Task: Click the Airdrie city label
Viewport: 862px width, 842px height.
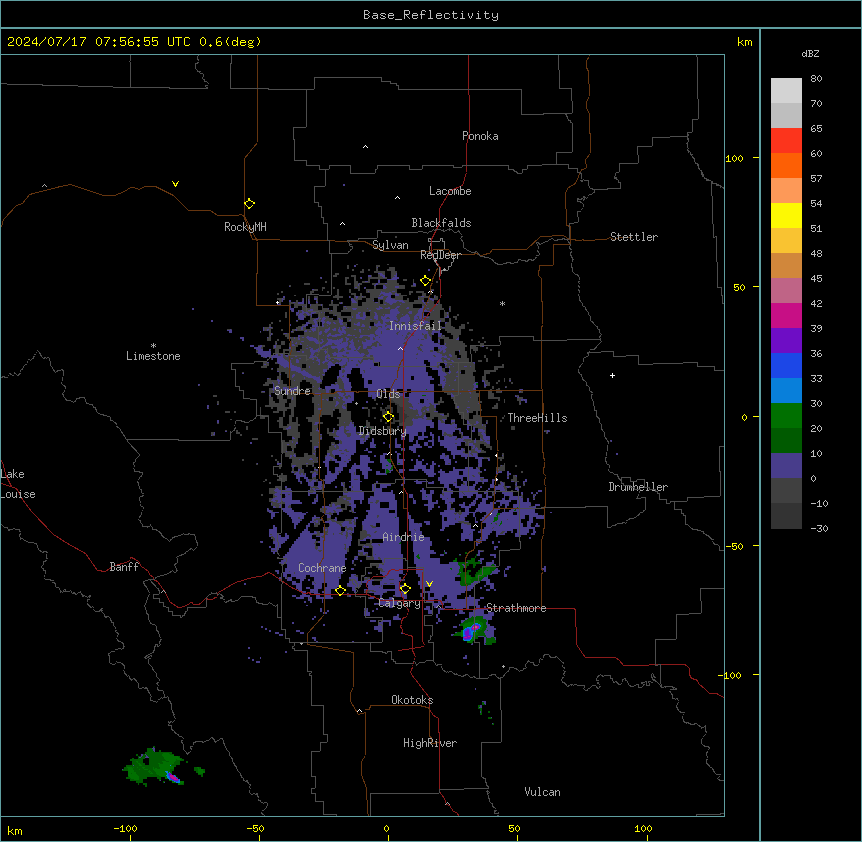Action: [403, 537]
